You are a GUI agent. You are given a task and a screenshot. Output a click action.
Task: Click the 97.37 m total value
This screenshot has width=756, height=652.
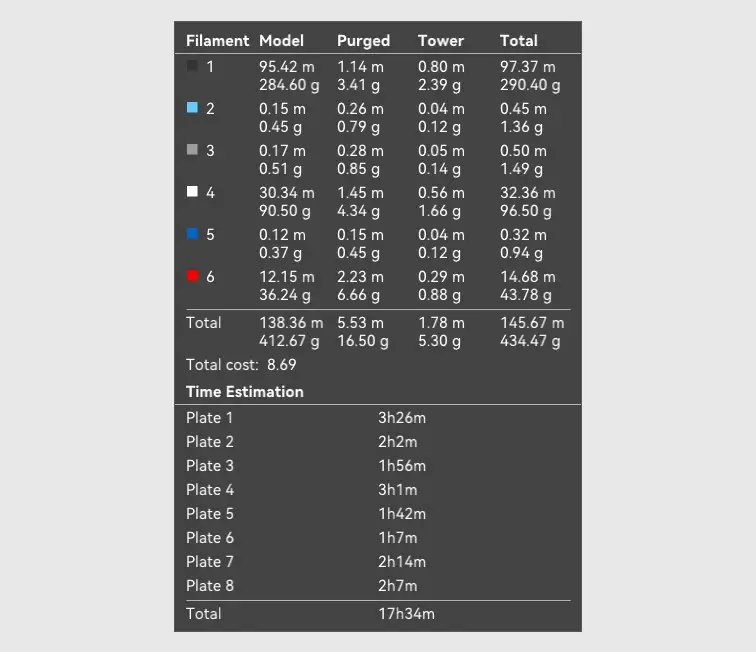pyautogui.click(x=527, y=67)
